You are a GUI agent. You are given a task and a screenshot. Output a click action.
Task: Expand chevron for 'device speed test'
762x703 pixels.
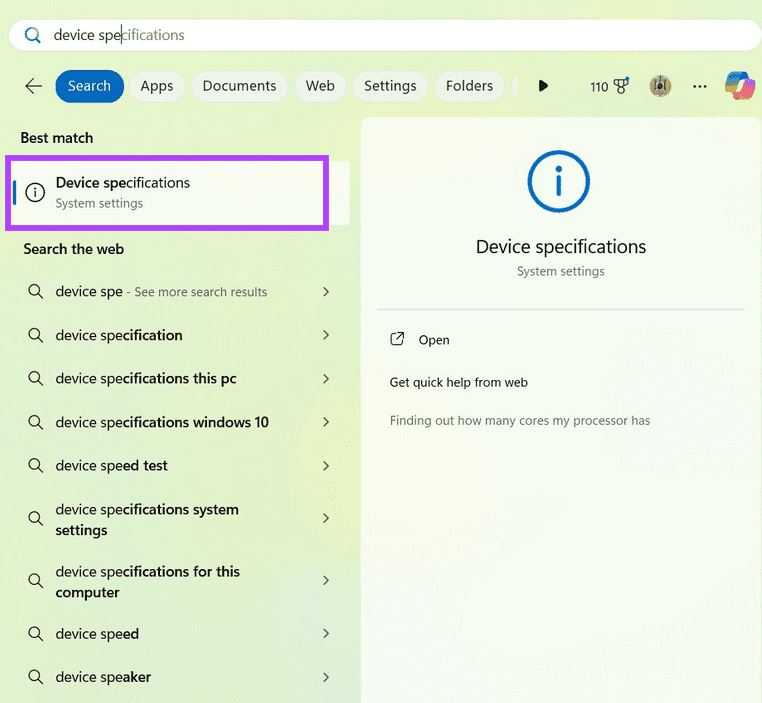click(326, 465)
